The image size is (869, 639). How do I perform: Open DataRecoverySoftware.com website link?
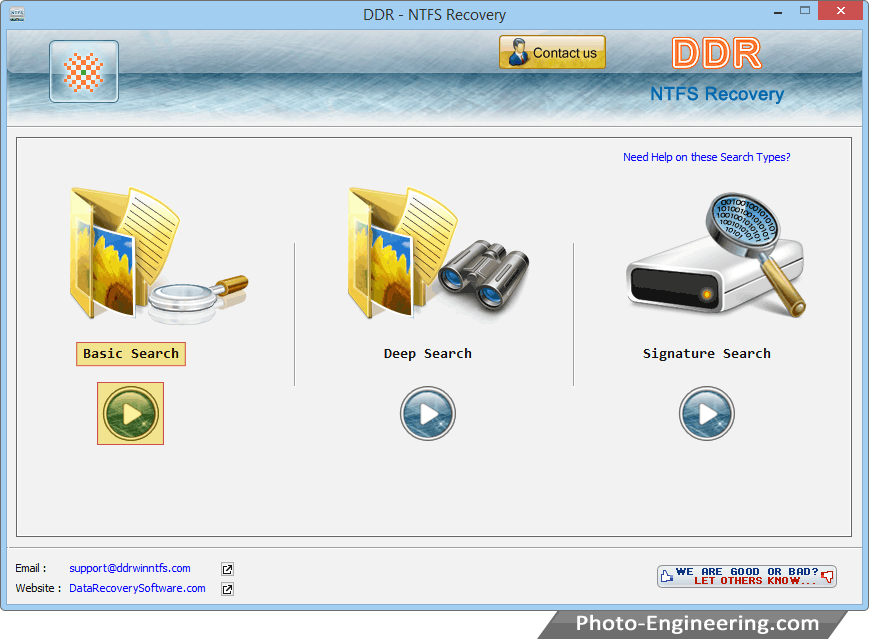point(137,588)
